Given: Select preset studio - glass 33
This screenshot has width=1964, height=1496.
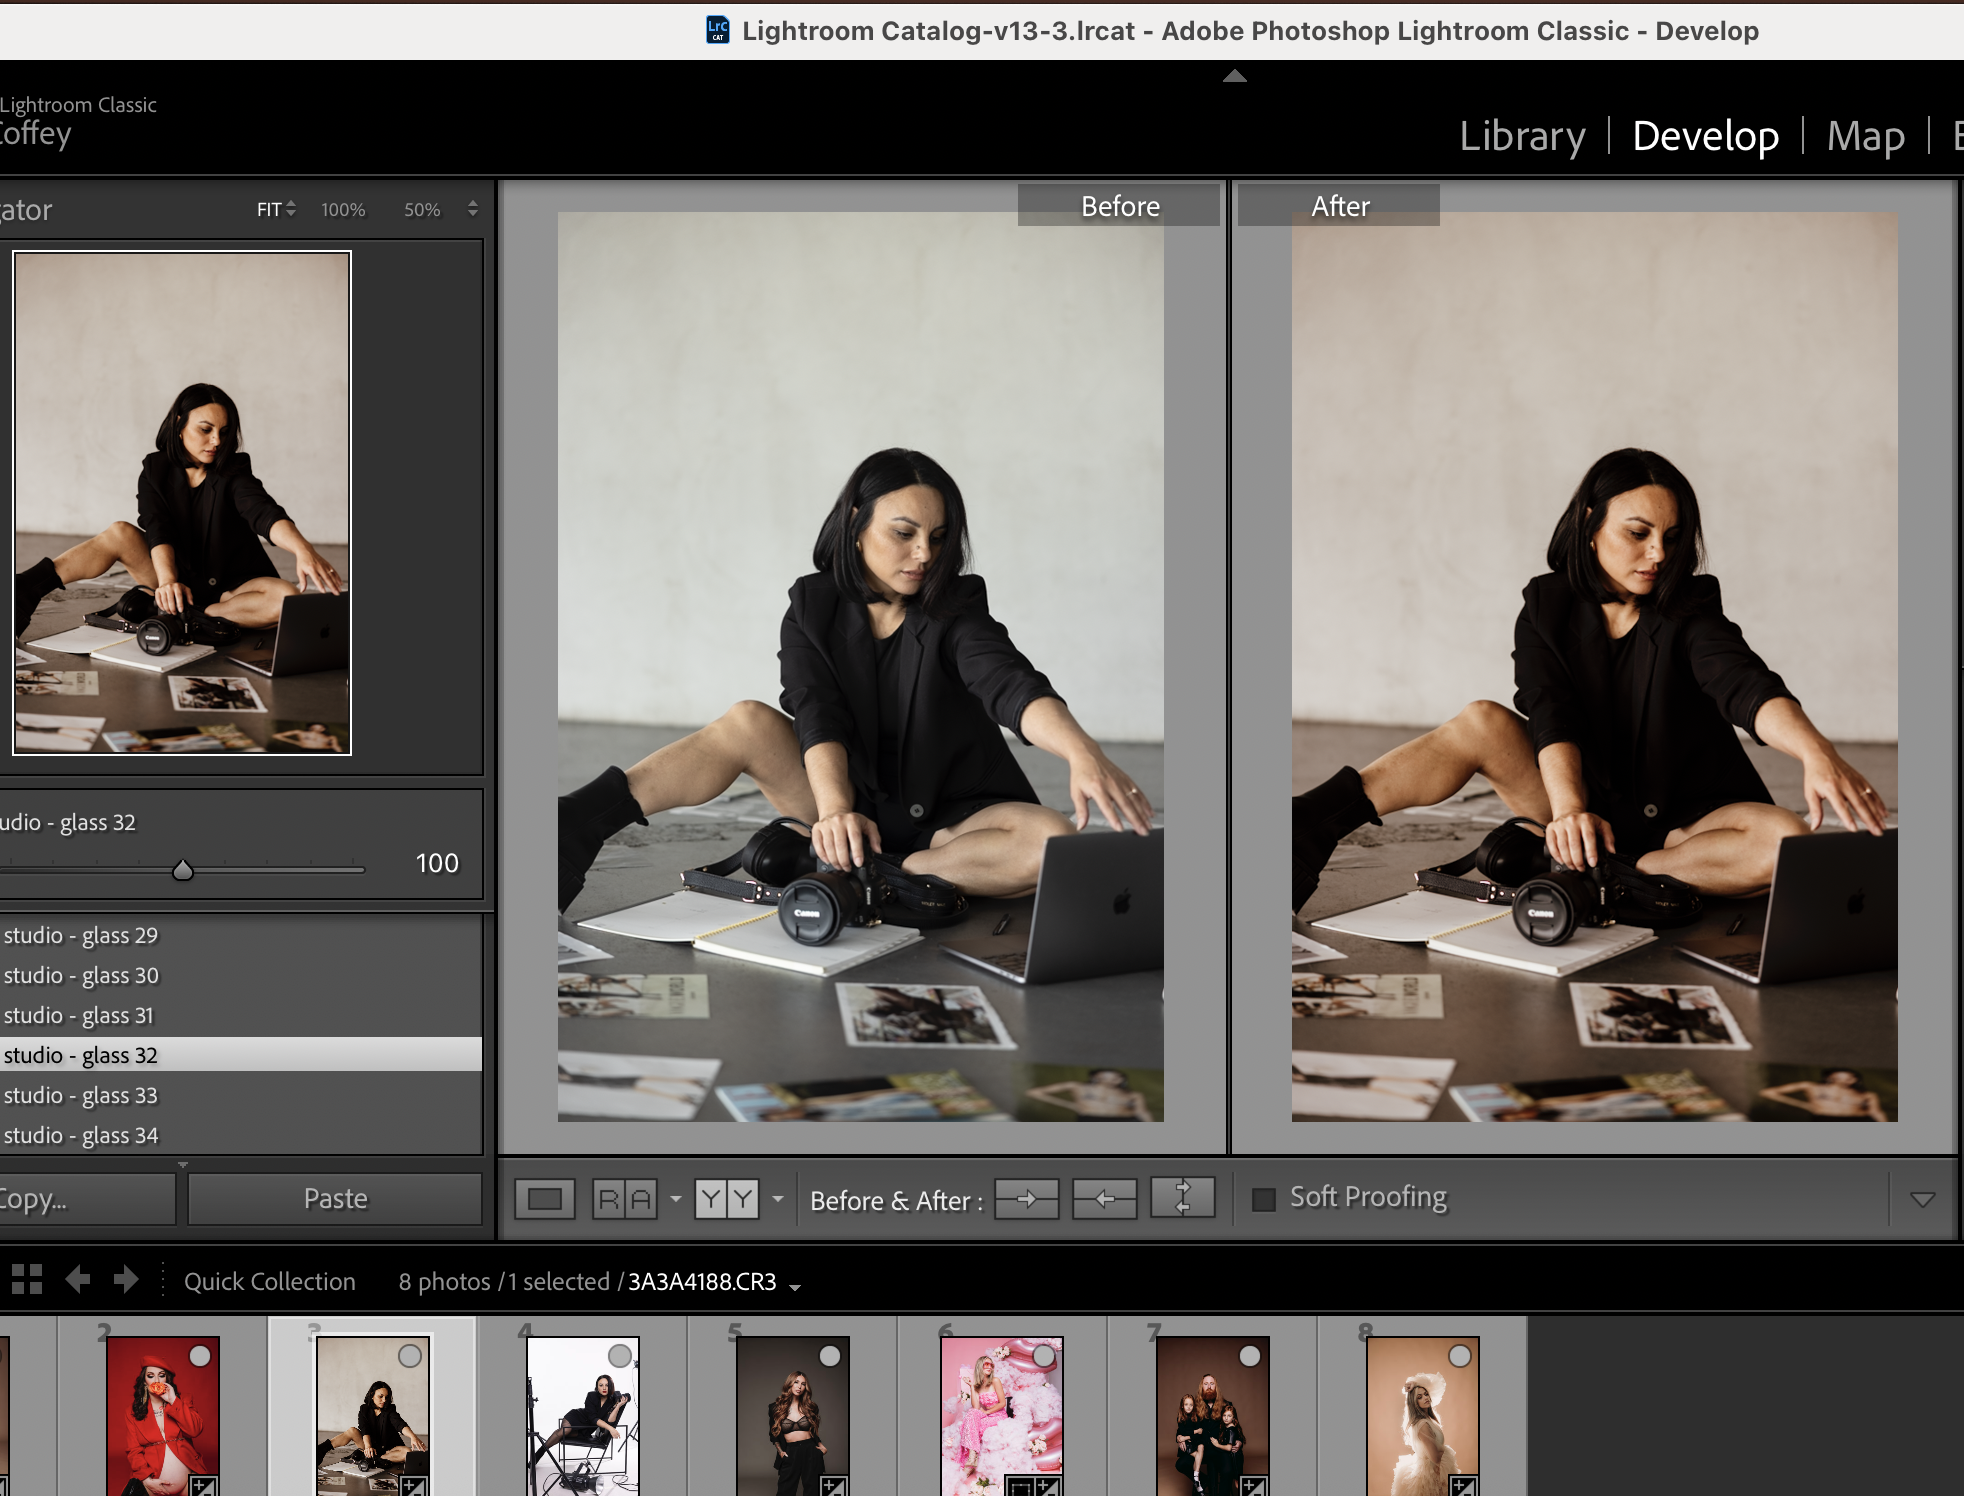Looking at the screenshot, I should pos(81,1095).
